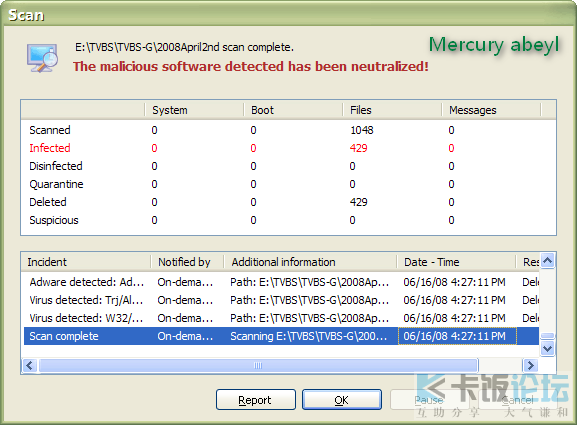The width and height of the screenshot is (577, 425).
Task: Select the Scan complete incident row
Action: click(x=281, y=336)
